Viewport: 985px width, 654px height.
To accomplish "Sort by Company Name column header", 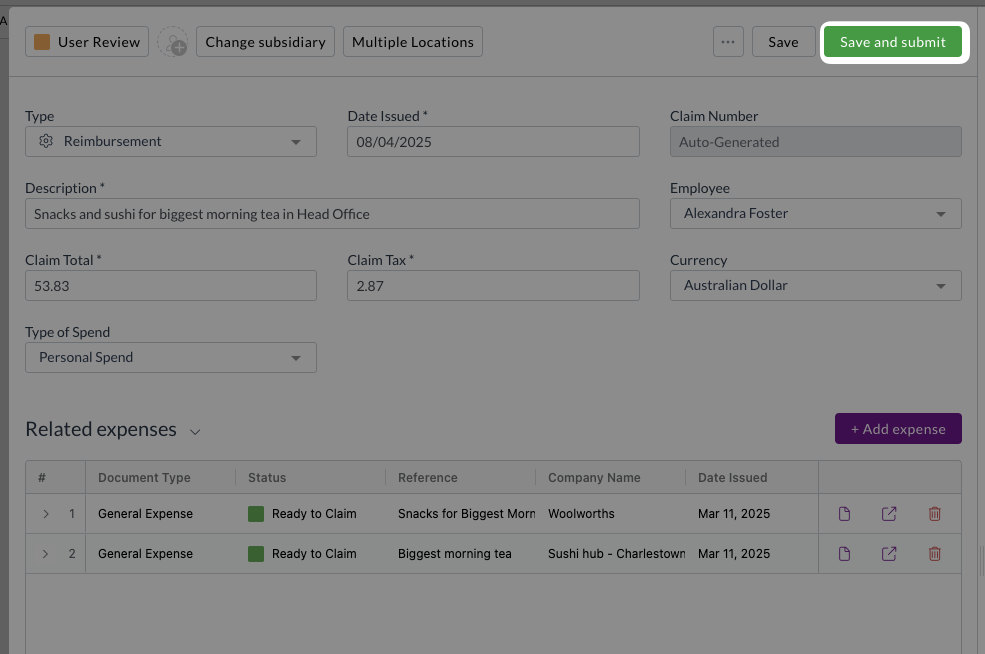I will (x=594, y=477).
